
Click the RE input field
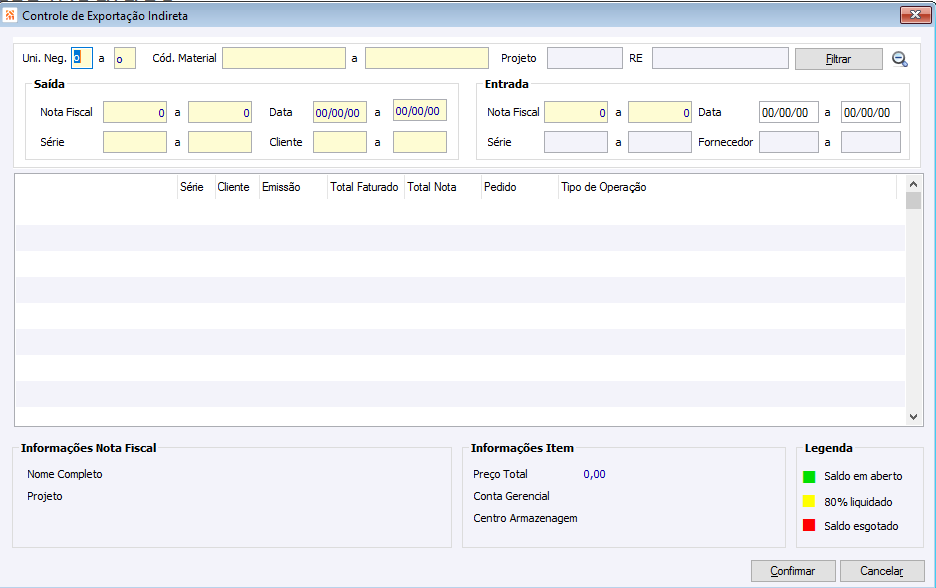(x=720, y=58)
